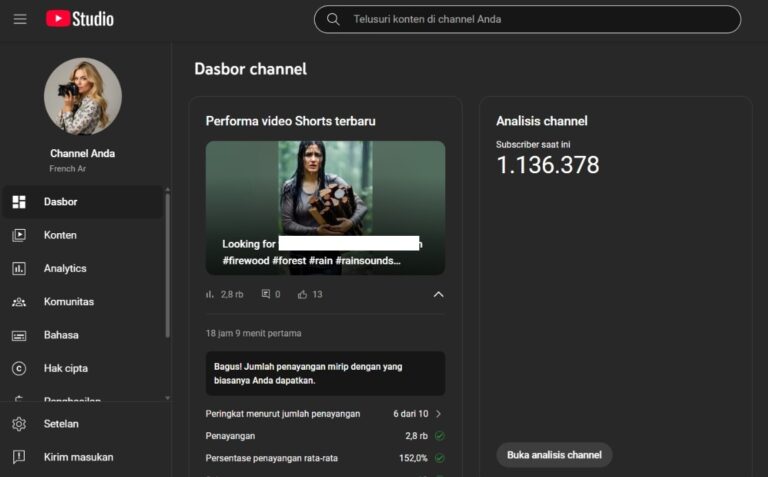Click the views bar chart icon
The height and width of the screenshot is (477, 768).
[x=210, y=295]
